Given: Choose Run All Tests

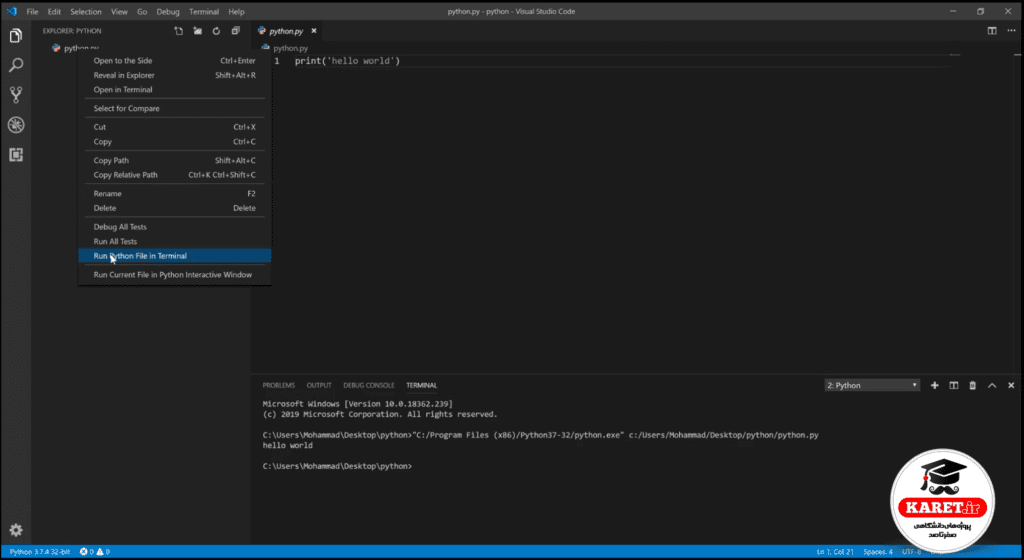Looking at the screenshot, I should 174,241.
